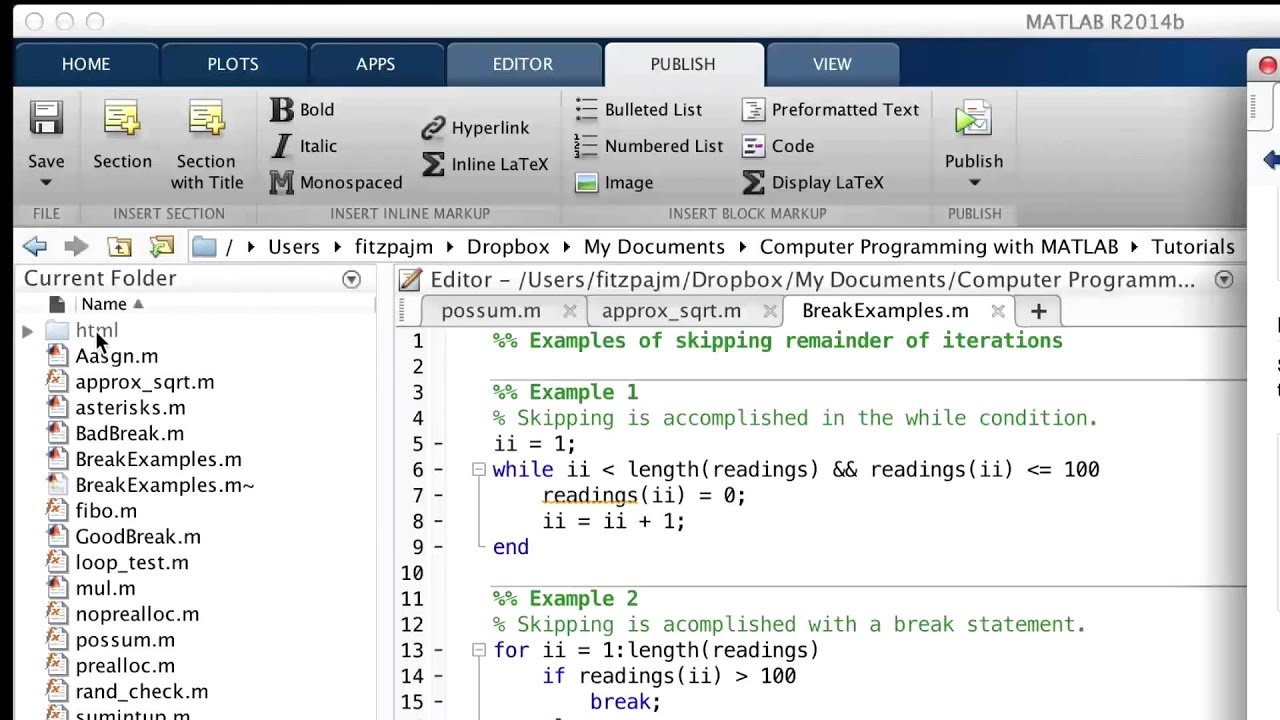
Task: Click Dropbox in the address path
Action: [508, 247]
